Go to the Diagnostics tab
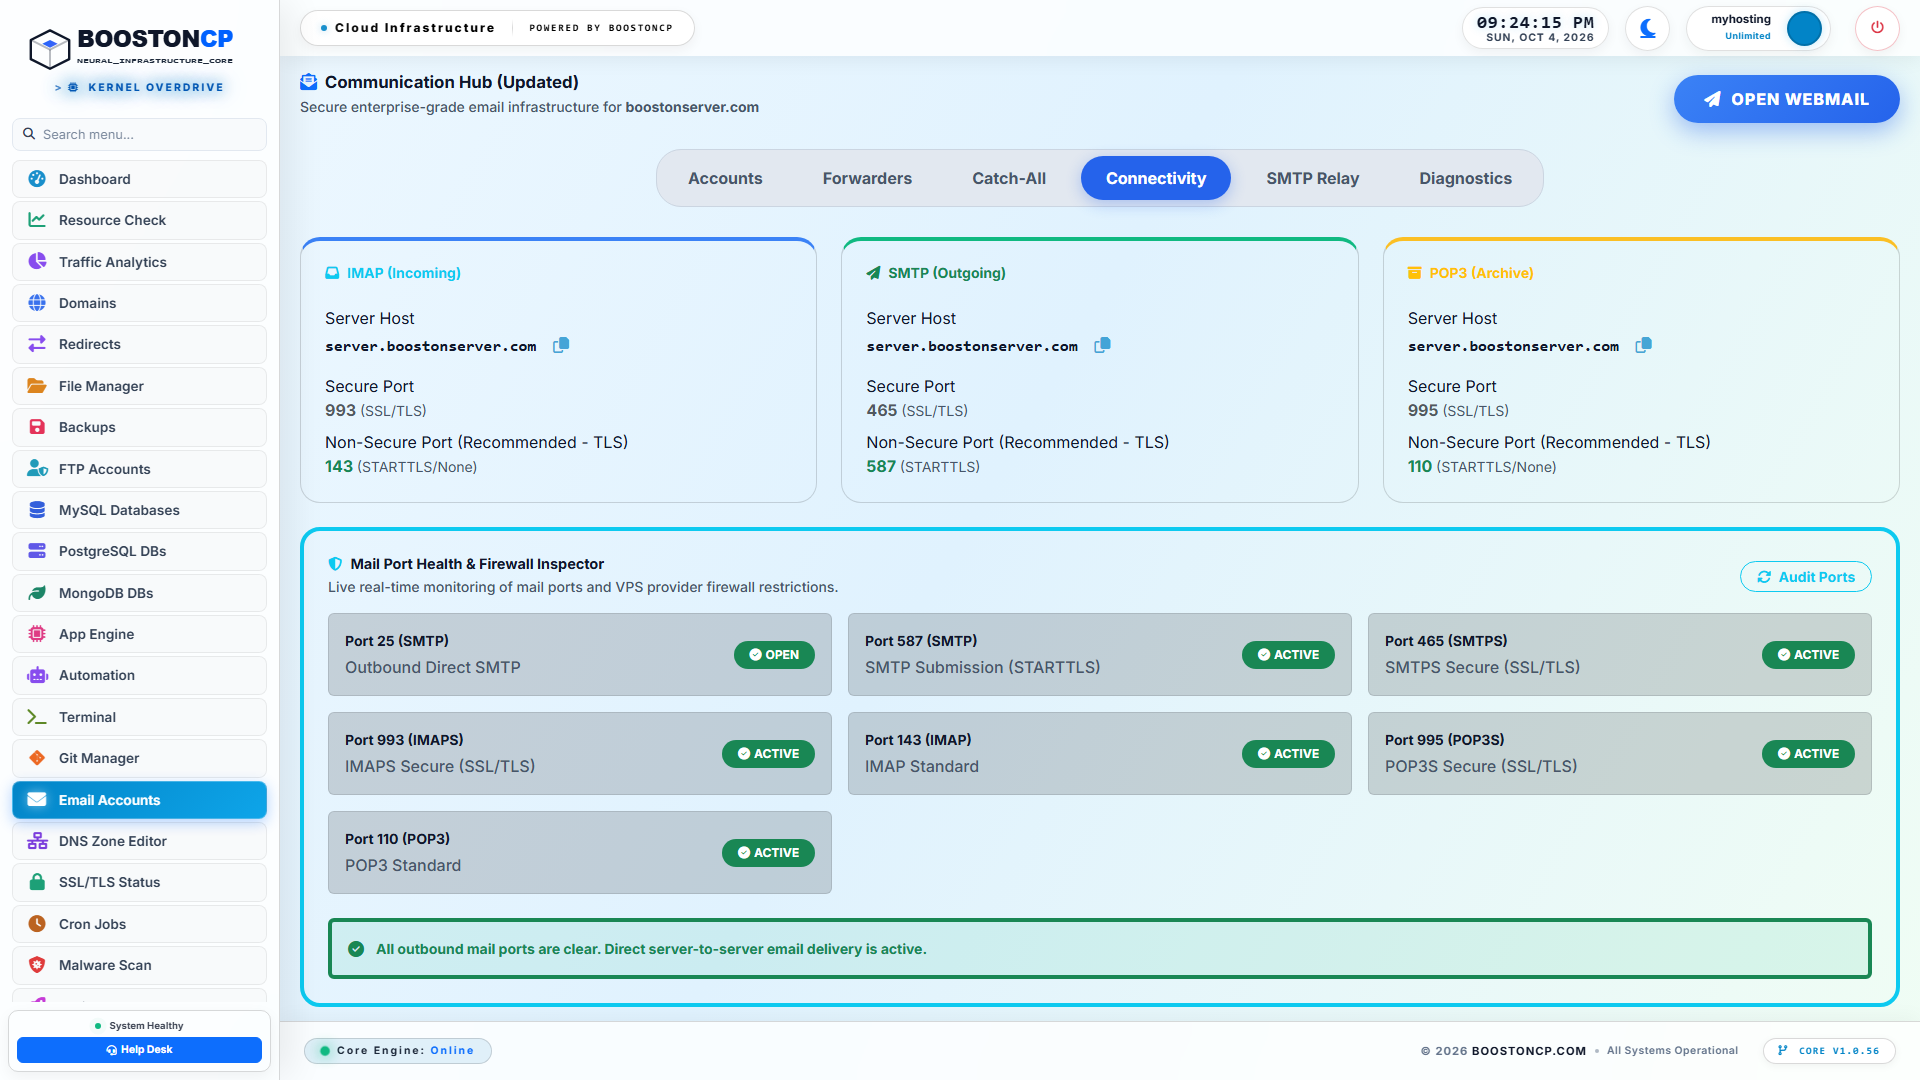Viewport: 1920px width, 1080px height. pos(1465,178)
